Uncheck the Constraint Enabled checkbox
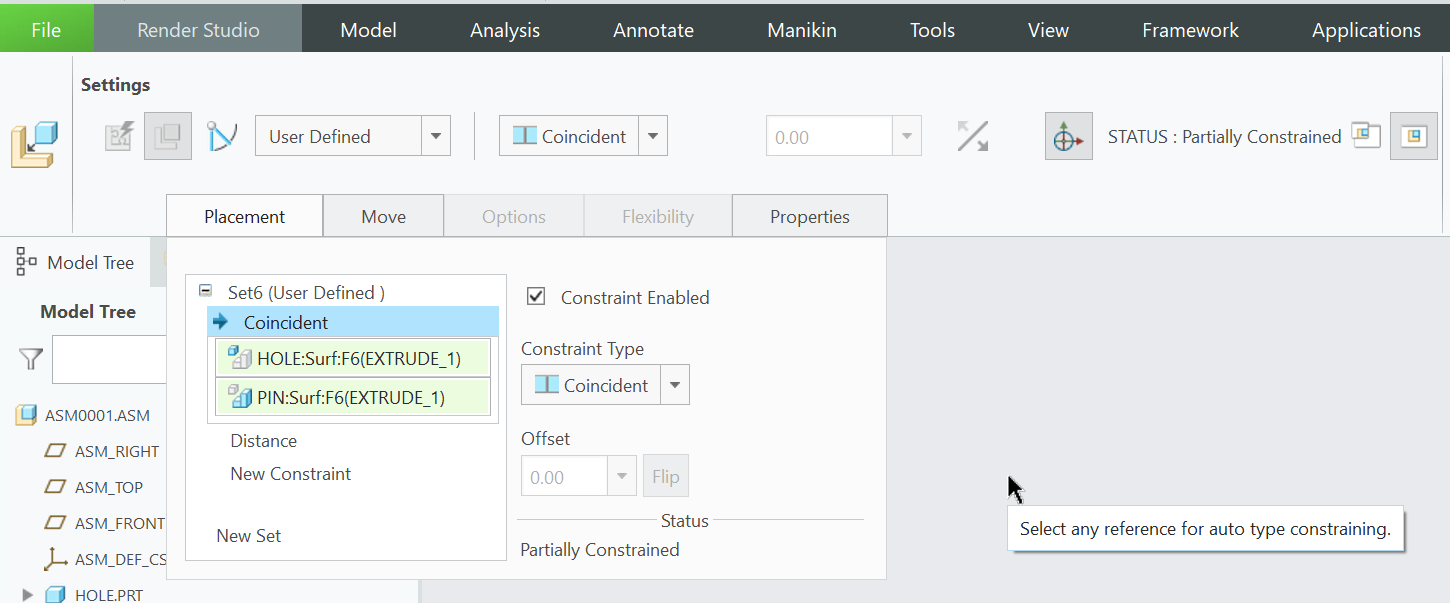This screenshot has height=603, width=1450. tap(537, 297)
